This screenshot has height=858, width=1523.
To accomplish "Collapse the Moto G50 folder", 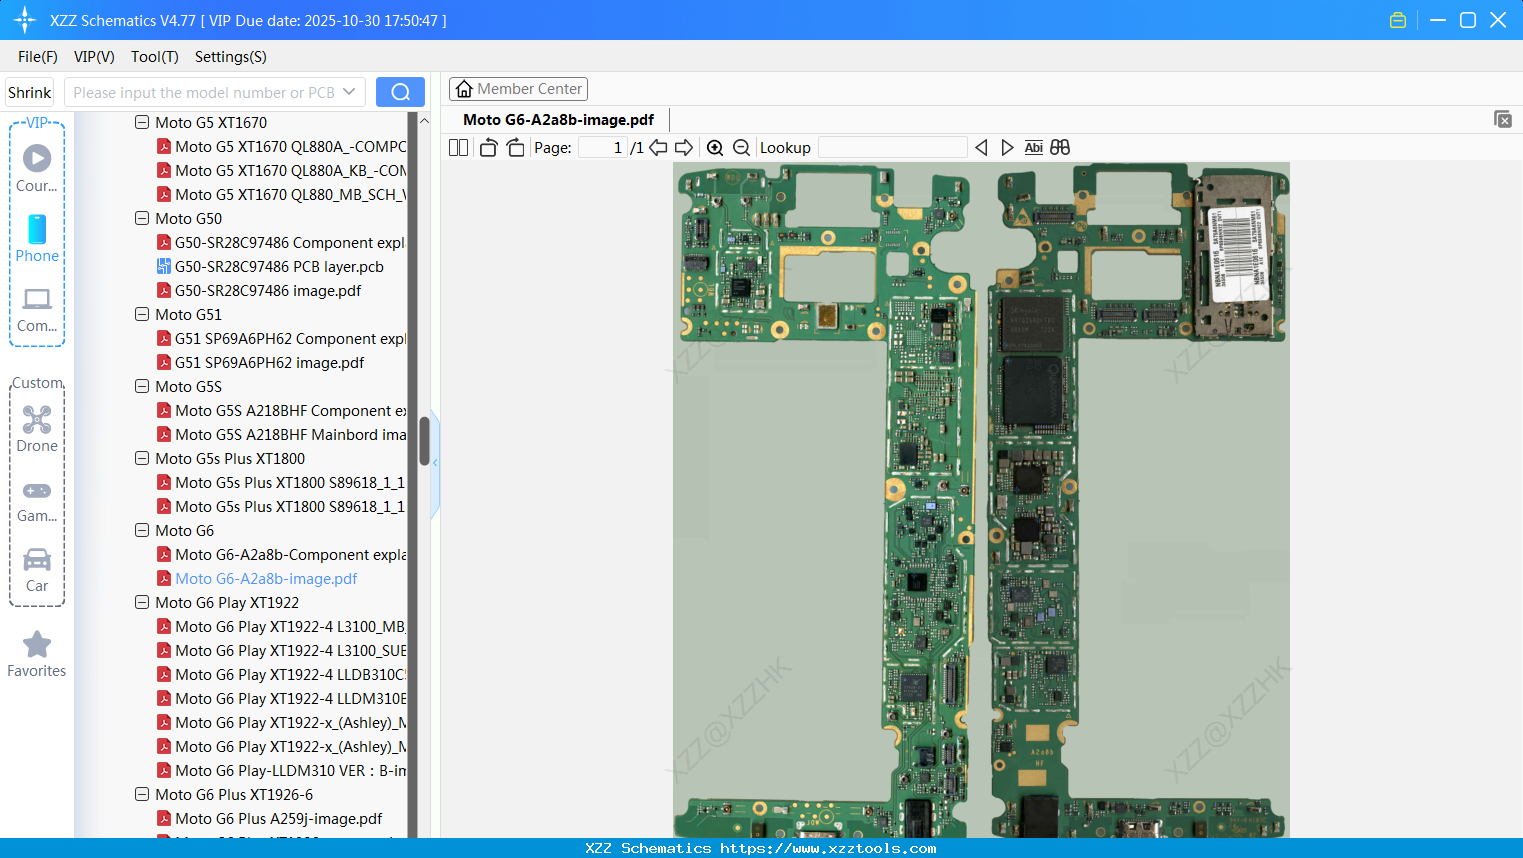I will [x=142, y=219].
